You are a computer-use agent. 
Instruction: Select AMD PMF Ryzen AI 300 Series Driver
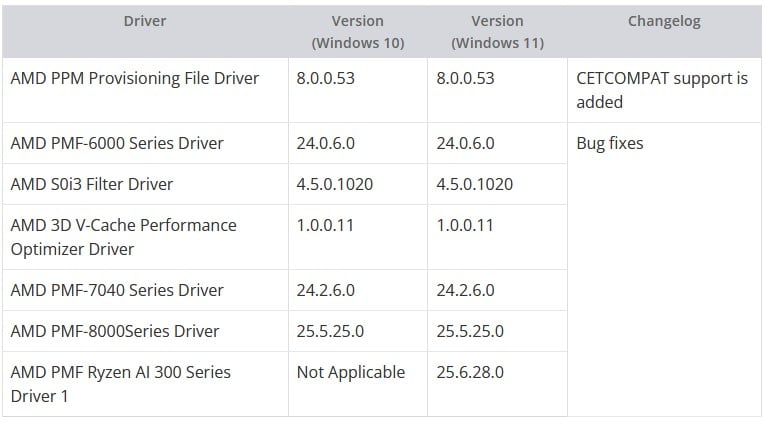120,384
